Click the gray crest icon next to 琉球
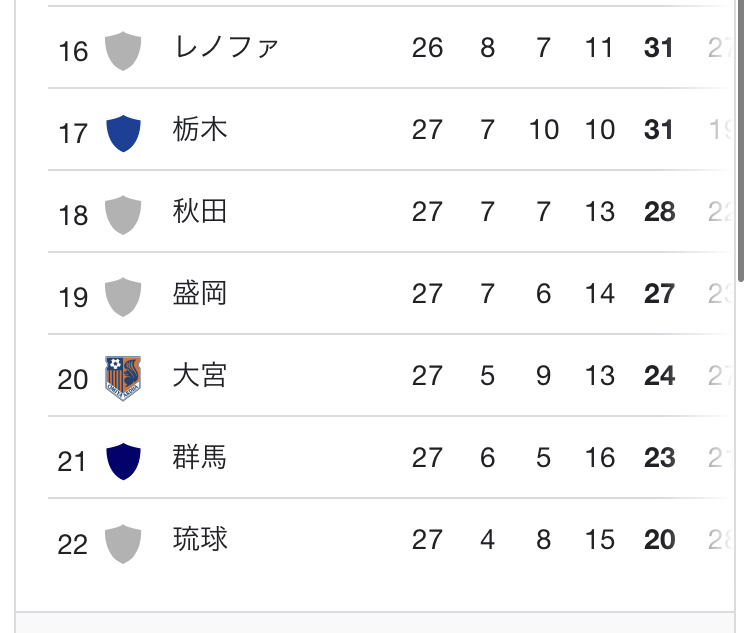This screenshot has width=750, height=633. tap(123, 542)
